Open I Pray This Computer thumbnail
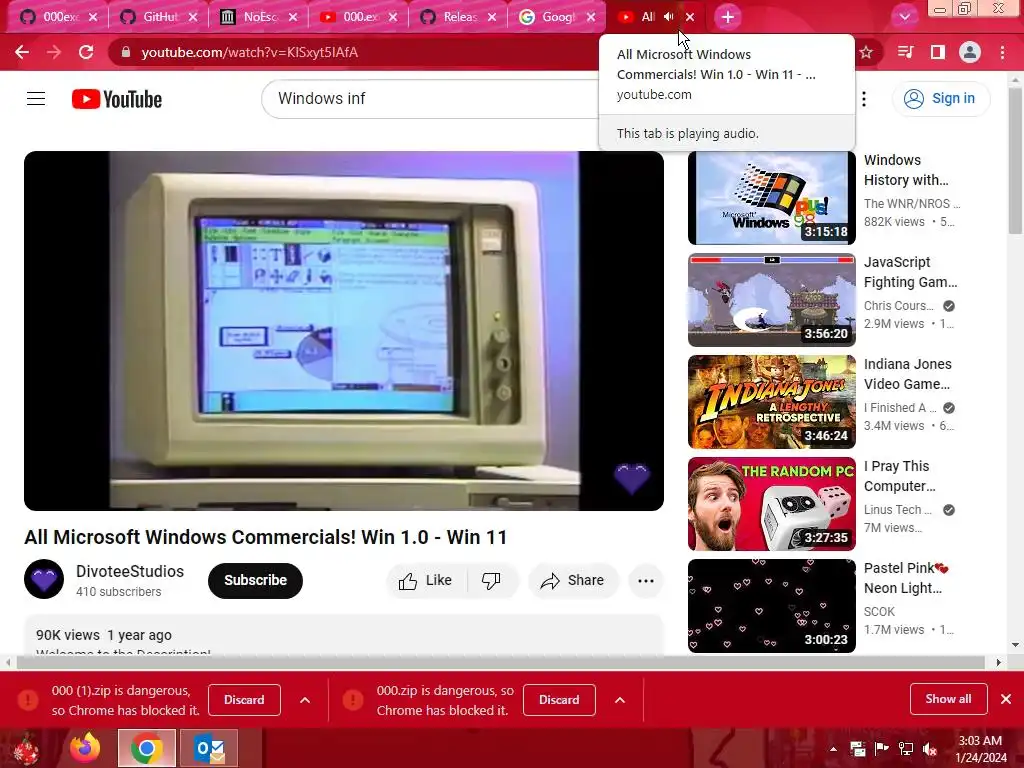Screen dimensions: 1024x768 click(771, 504)
